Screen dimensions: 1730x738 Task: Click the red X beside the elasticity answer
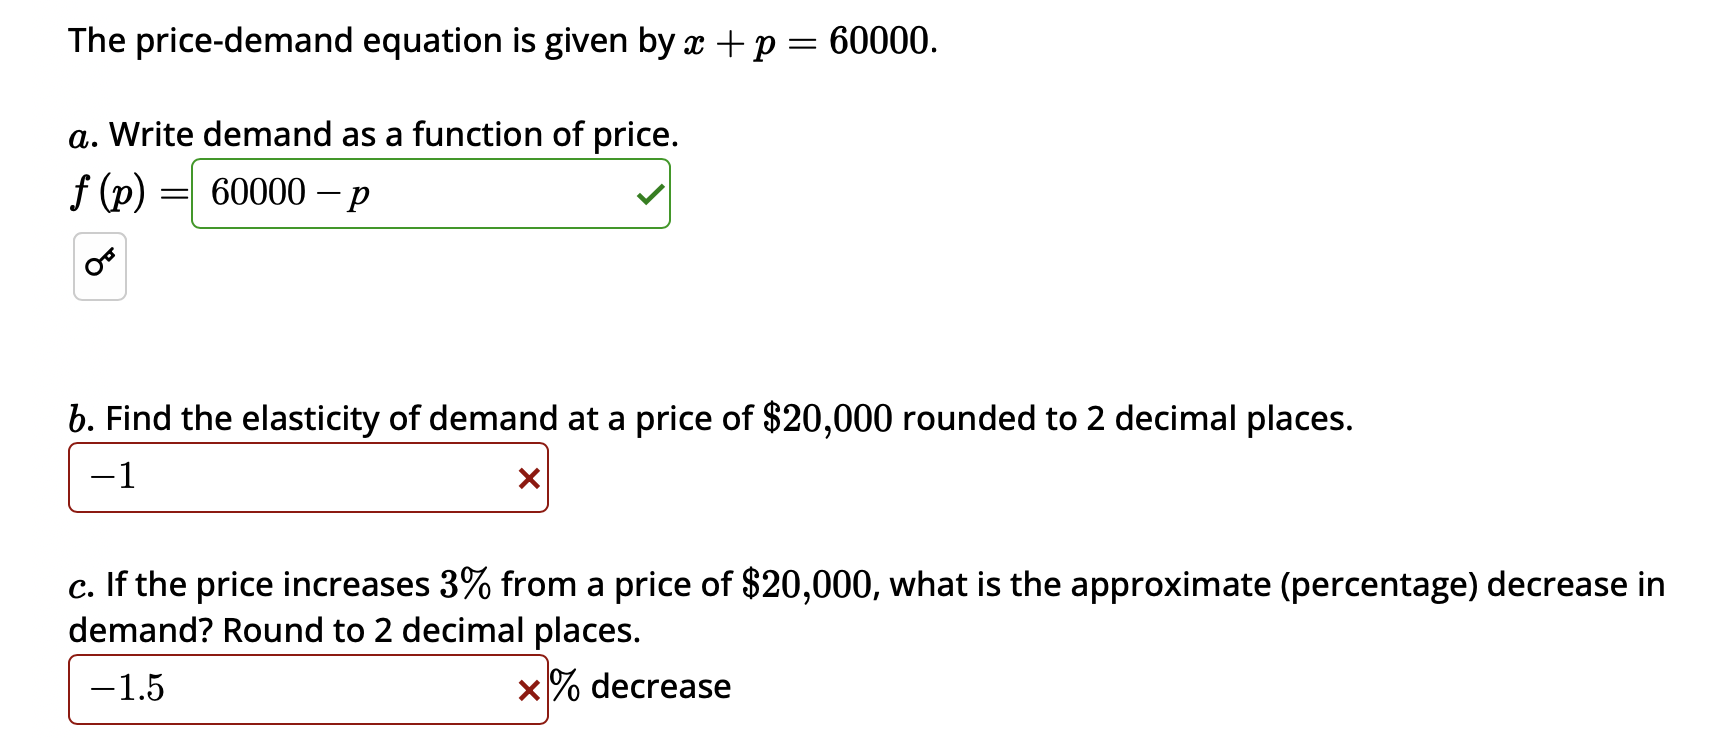tap(529, 478)
